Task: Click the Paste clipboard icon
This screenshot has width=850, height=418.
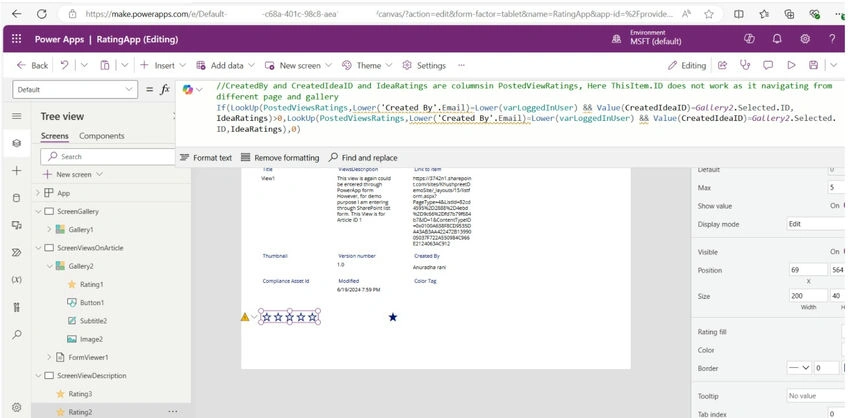Action: click(x=105, y=65)
